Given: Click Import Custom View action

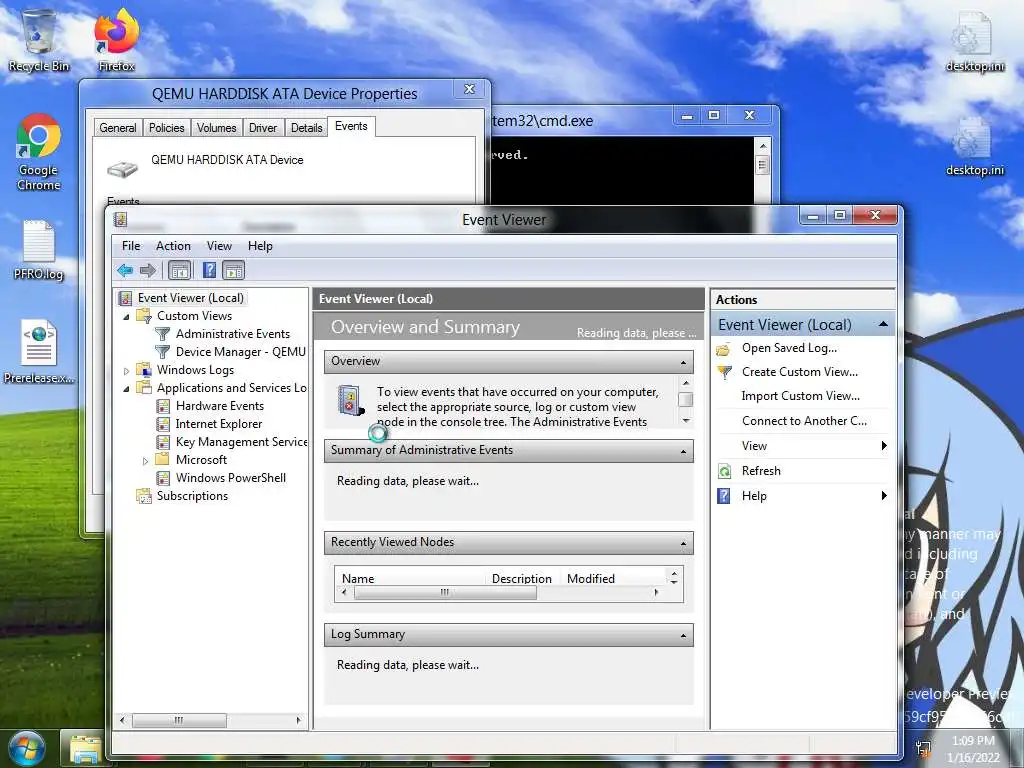Looking at the screenshot, I should tap(800, 396).
